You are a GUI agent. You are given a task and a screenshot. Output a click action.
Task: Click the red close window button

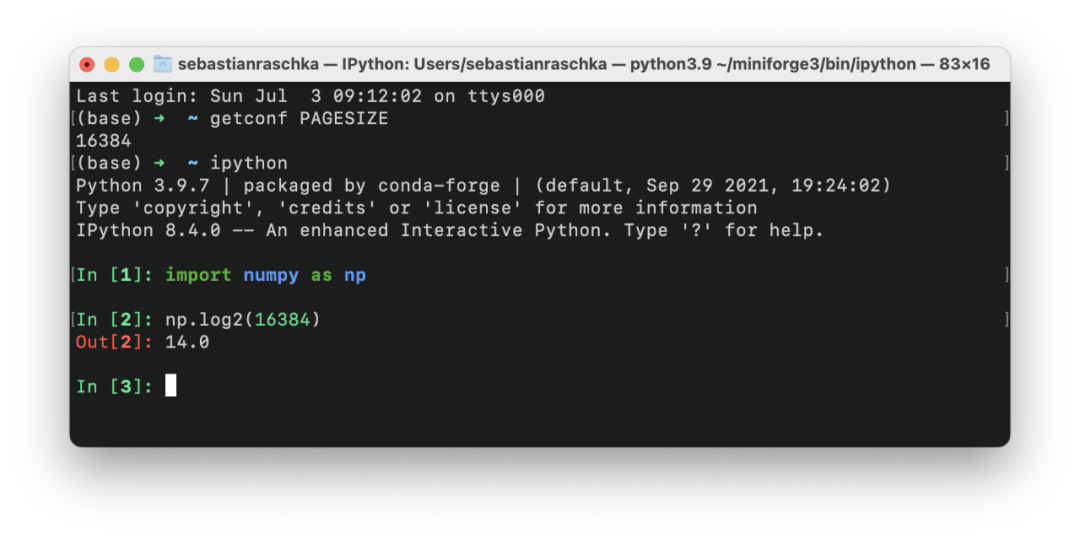point(87,65)
